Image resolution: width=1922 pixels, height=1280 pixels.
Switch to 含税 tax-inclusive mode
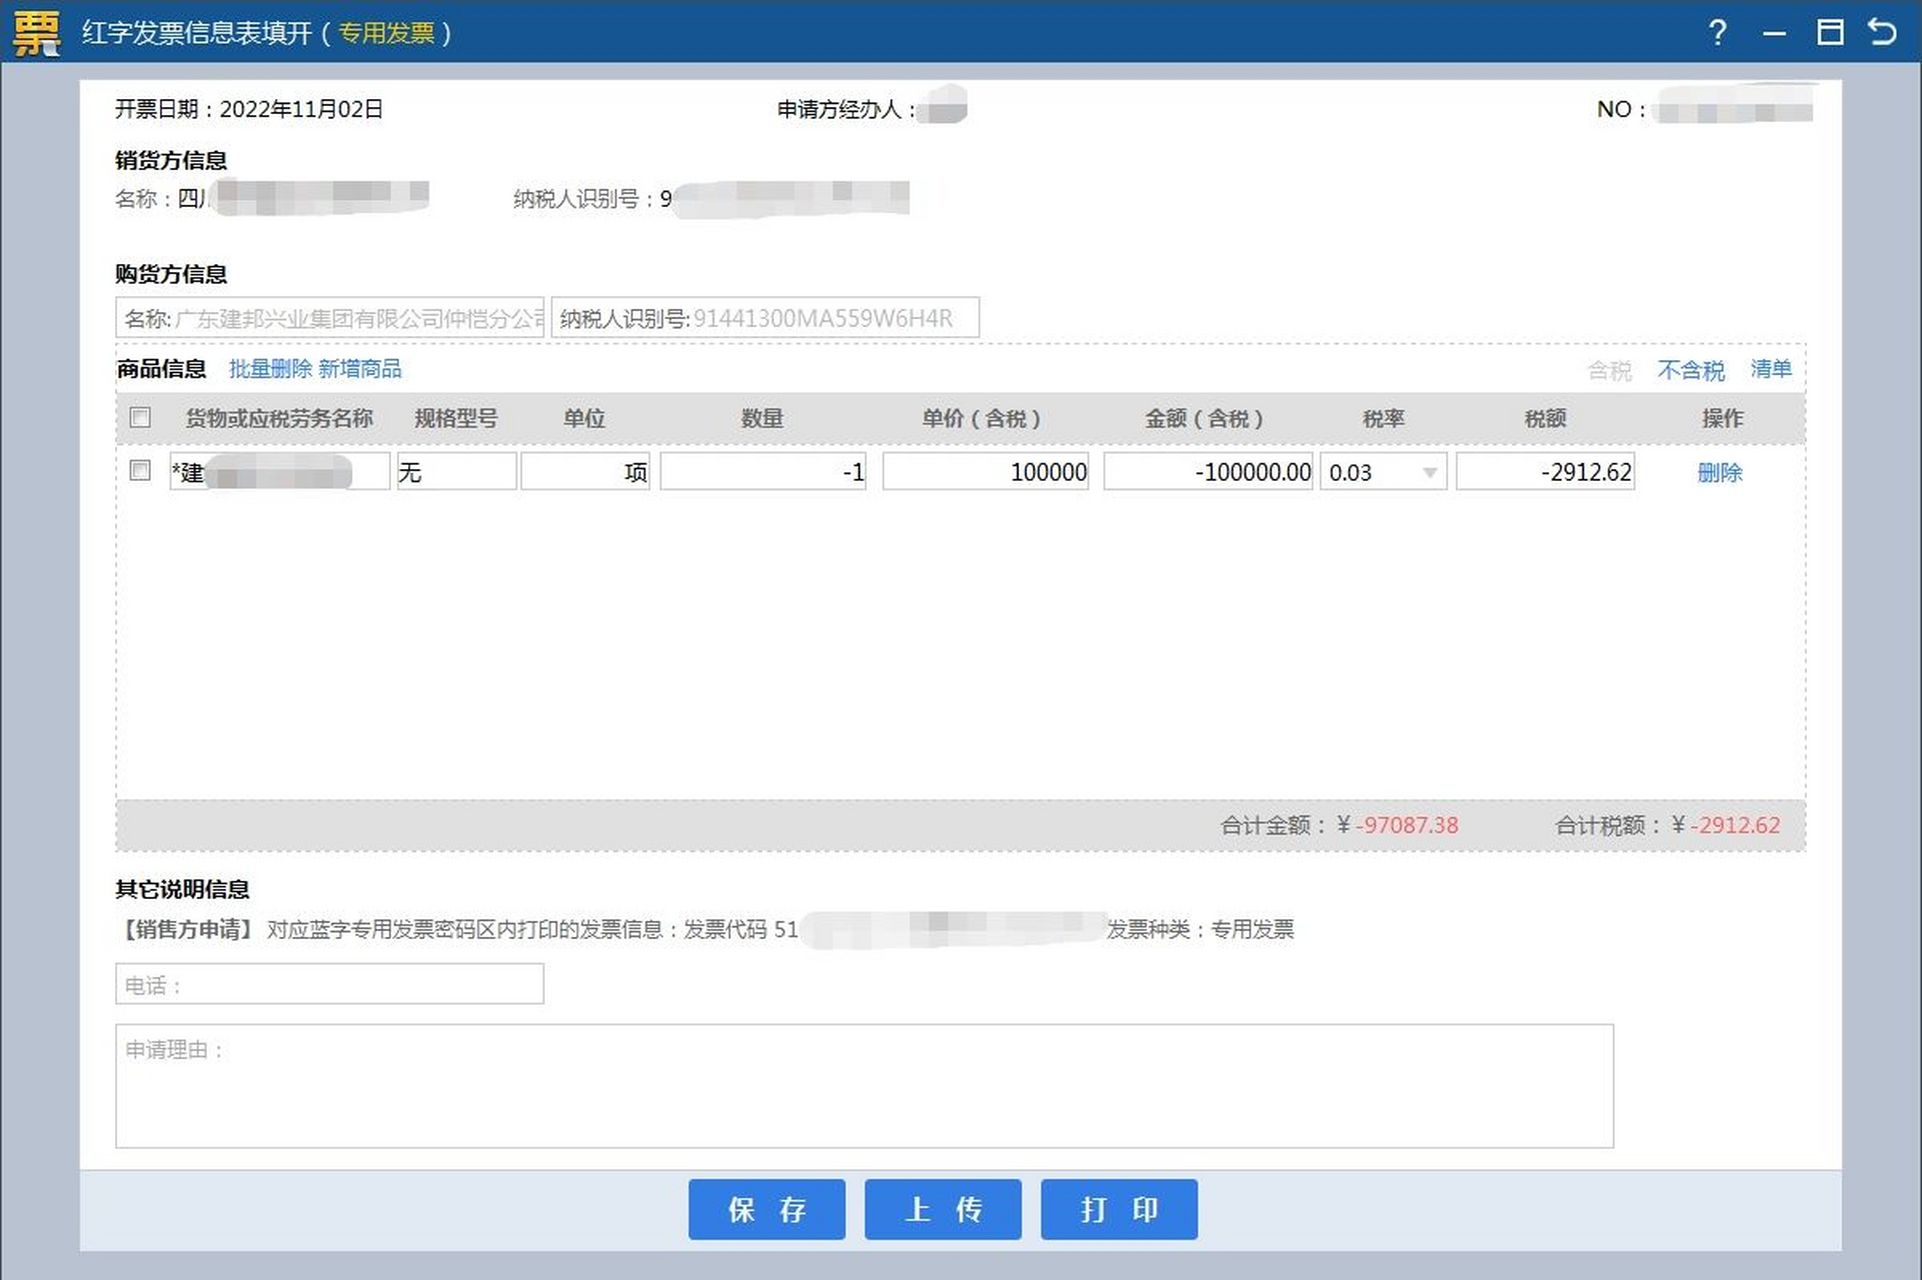point(1609,370)
